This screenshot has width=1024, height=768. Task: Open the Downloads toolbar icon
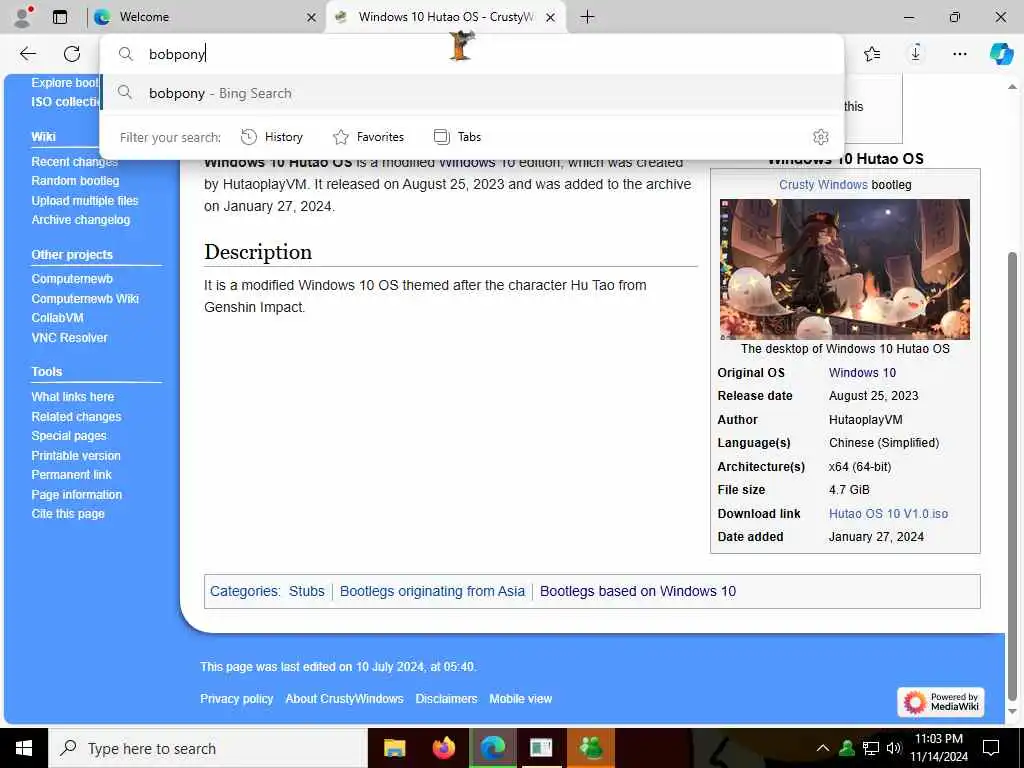coord(916,54)
